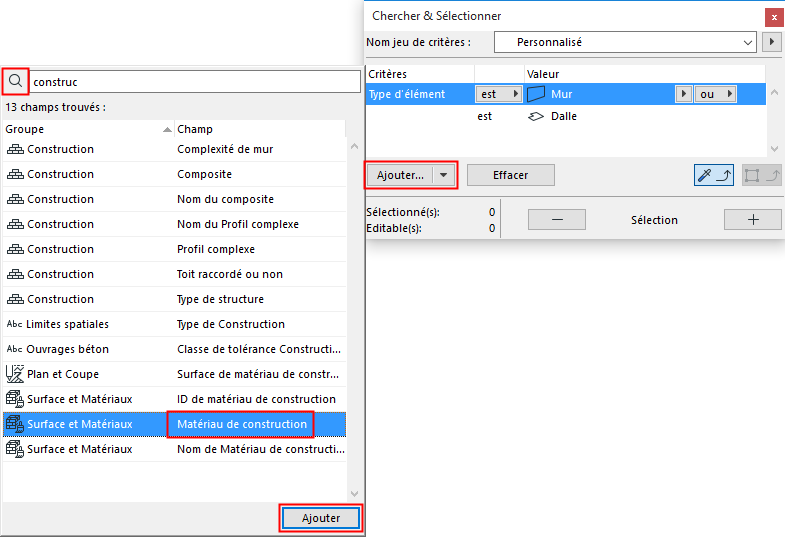Screen dimensions: 785x537
Task: Select 'Toit raccordé ou non' field
Action: [x=174, y=274]
